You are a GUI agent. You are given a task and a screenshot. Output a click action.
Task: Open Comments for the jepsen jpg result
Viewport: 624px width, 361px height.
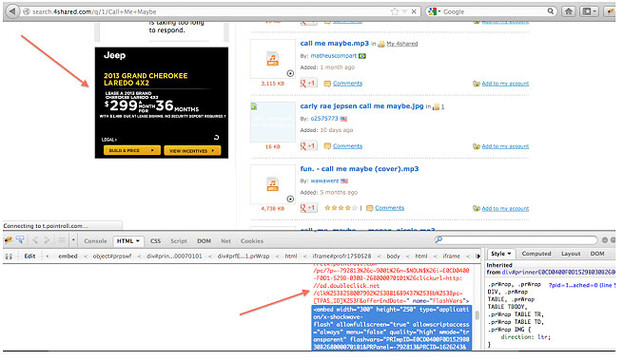[x=347, y=146]
